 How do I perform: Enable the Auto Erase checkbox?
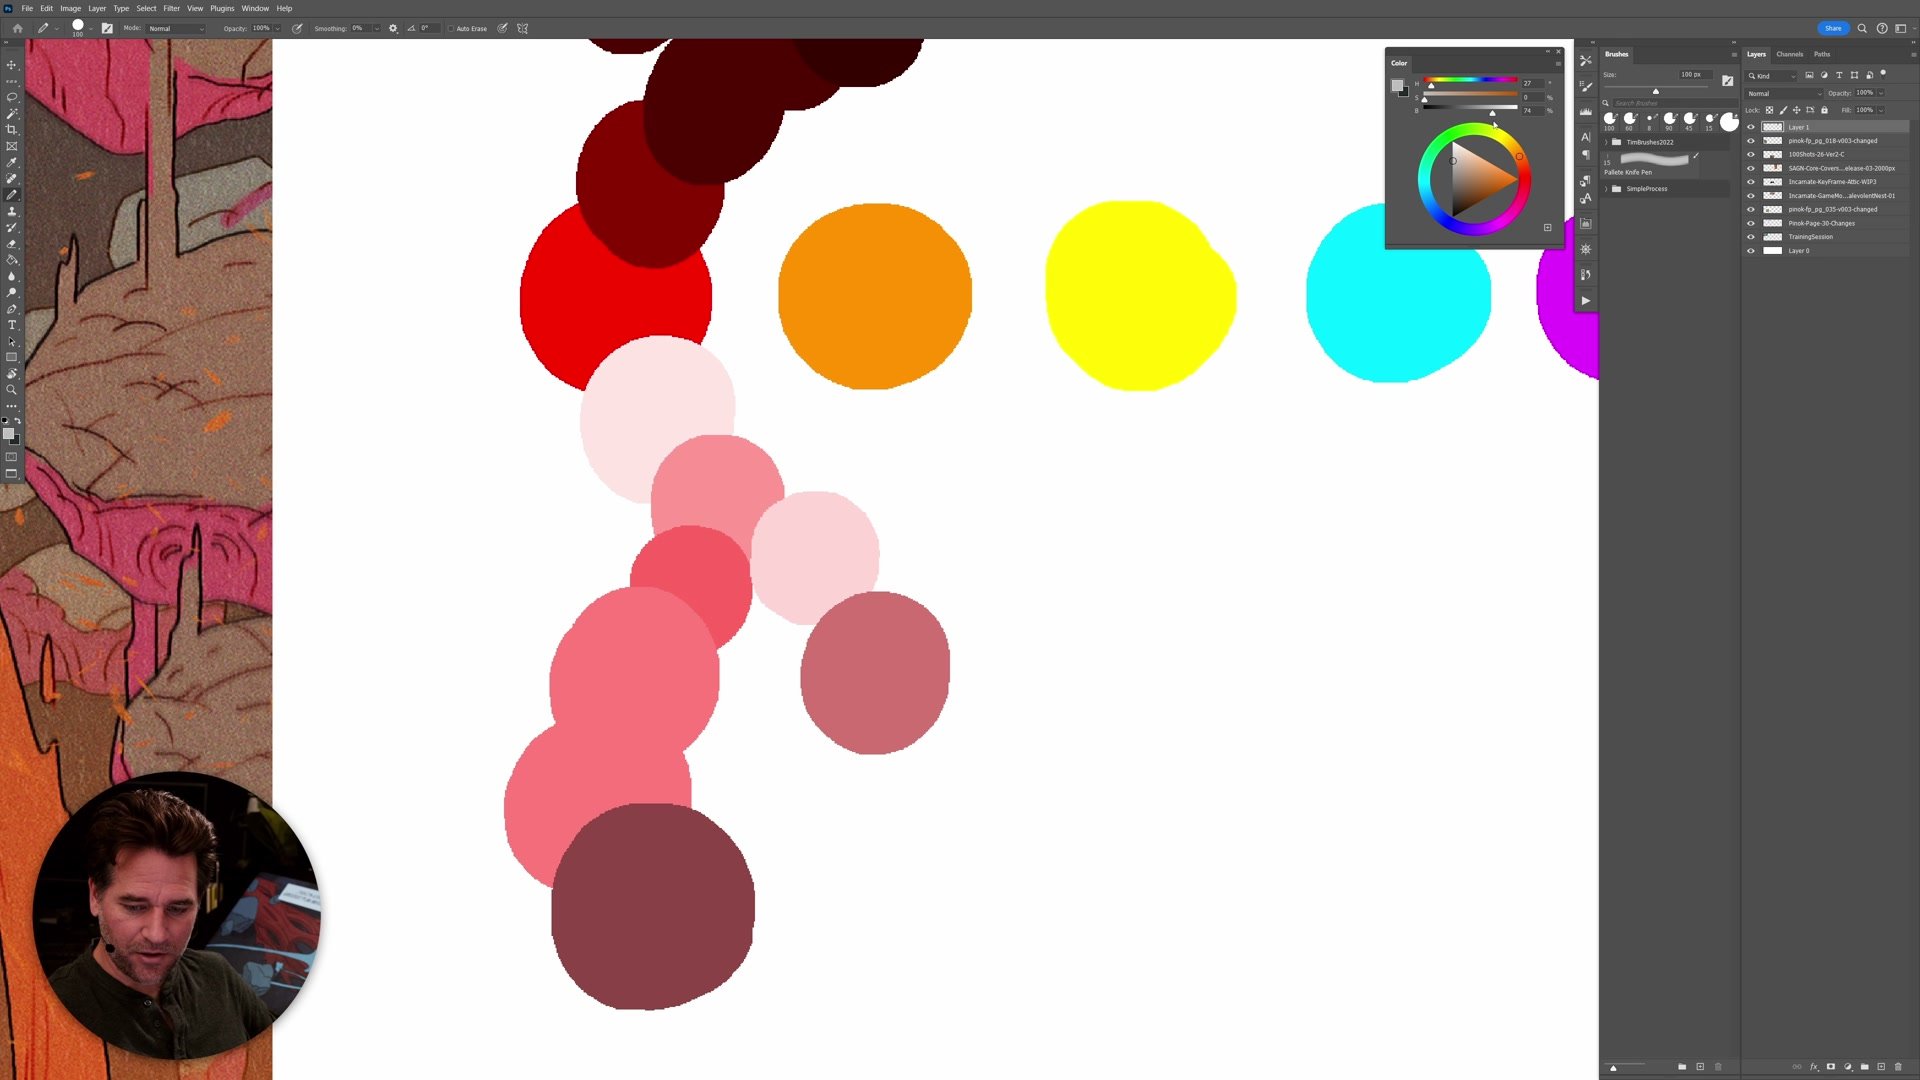pos(451,28)
